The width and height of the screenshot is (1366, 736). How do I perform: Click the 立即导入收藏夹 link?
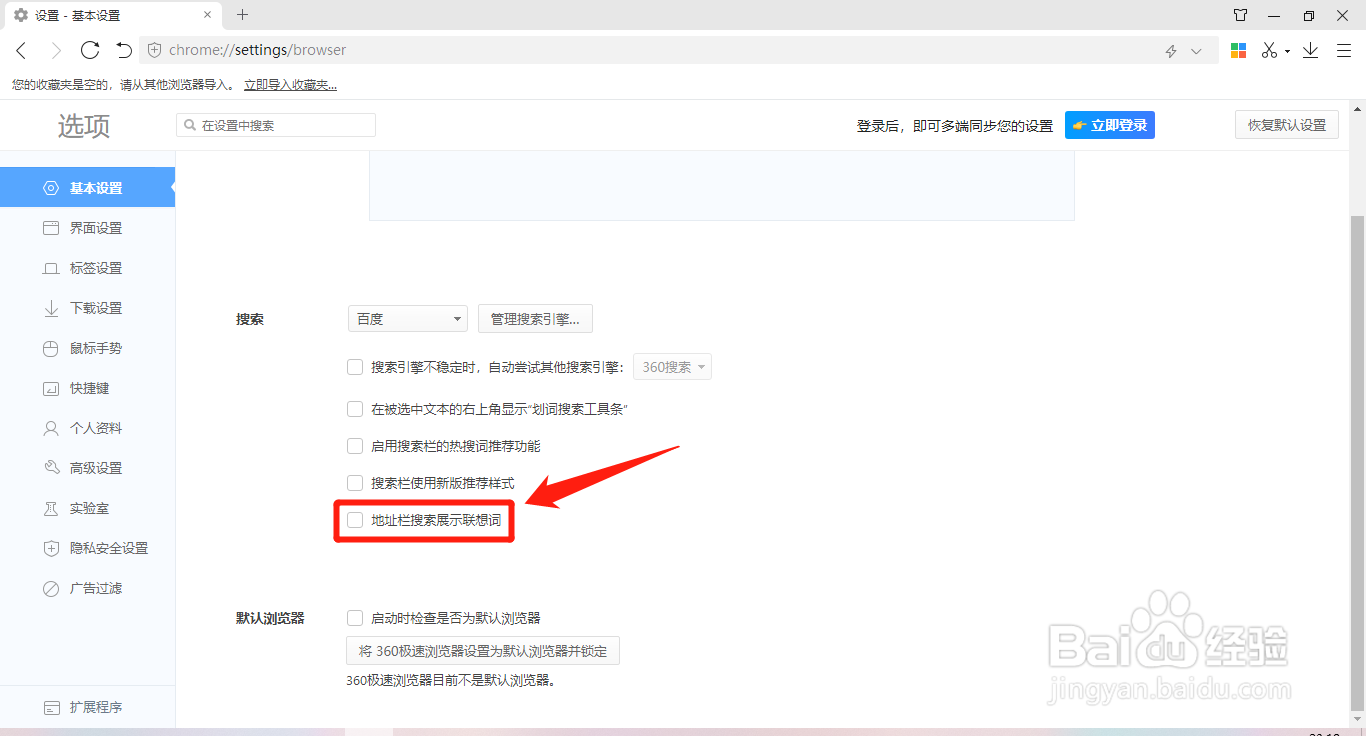pos(290,85)
